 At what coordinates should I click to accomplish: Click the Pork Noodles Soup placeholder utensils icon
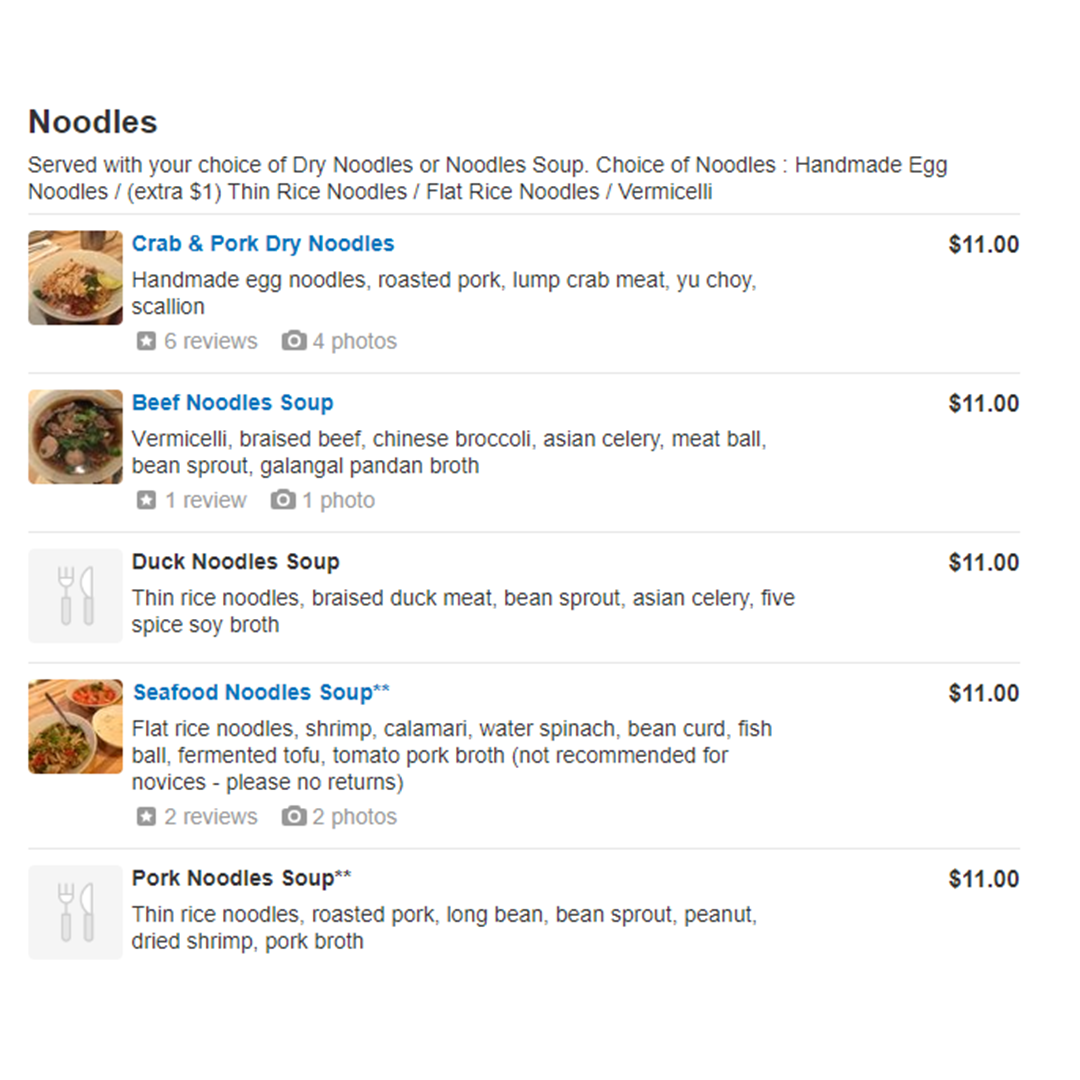click(76, 913)
